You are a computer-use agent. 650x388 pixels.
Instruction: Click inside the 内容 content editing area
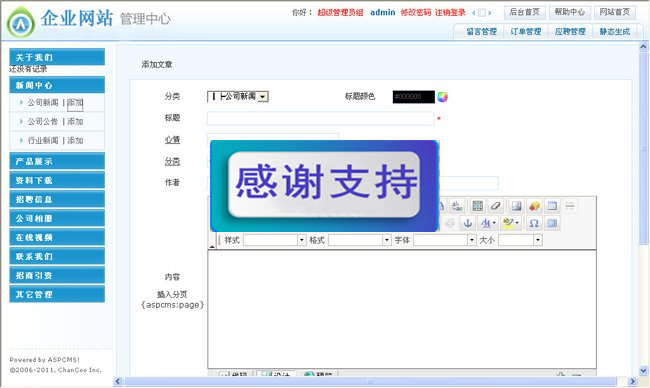(x=402, y=309)
